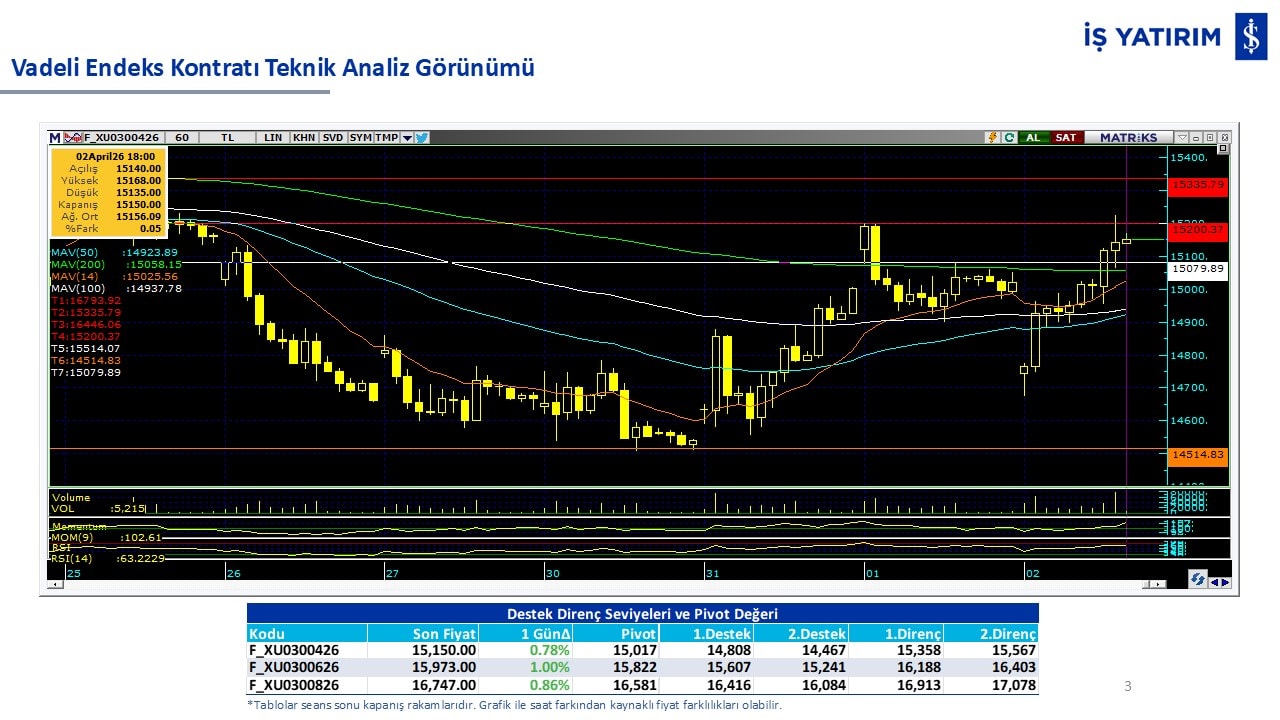This screenshot has height=720, width=1280.
Task: Click the Twitter bird icon
Action: pos(422,138)
